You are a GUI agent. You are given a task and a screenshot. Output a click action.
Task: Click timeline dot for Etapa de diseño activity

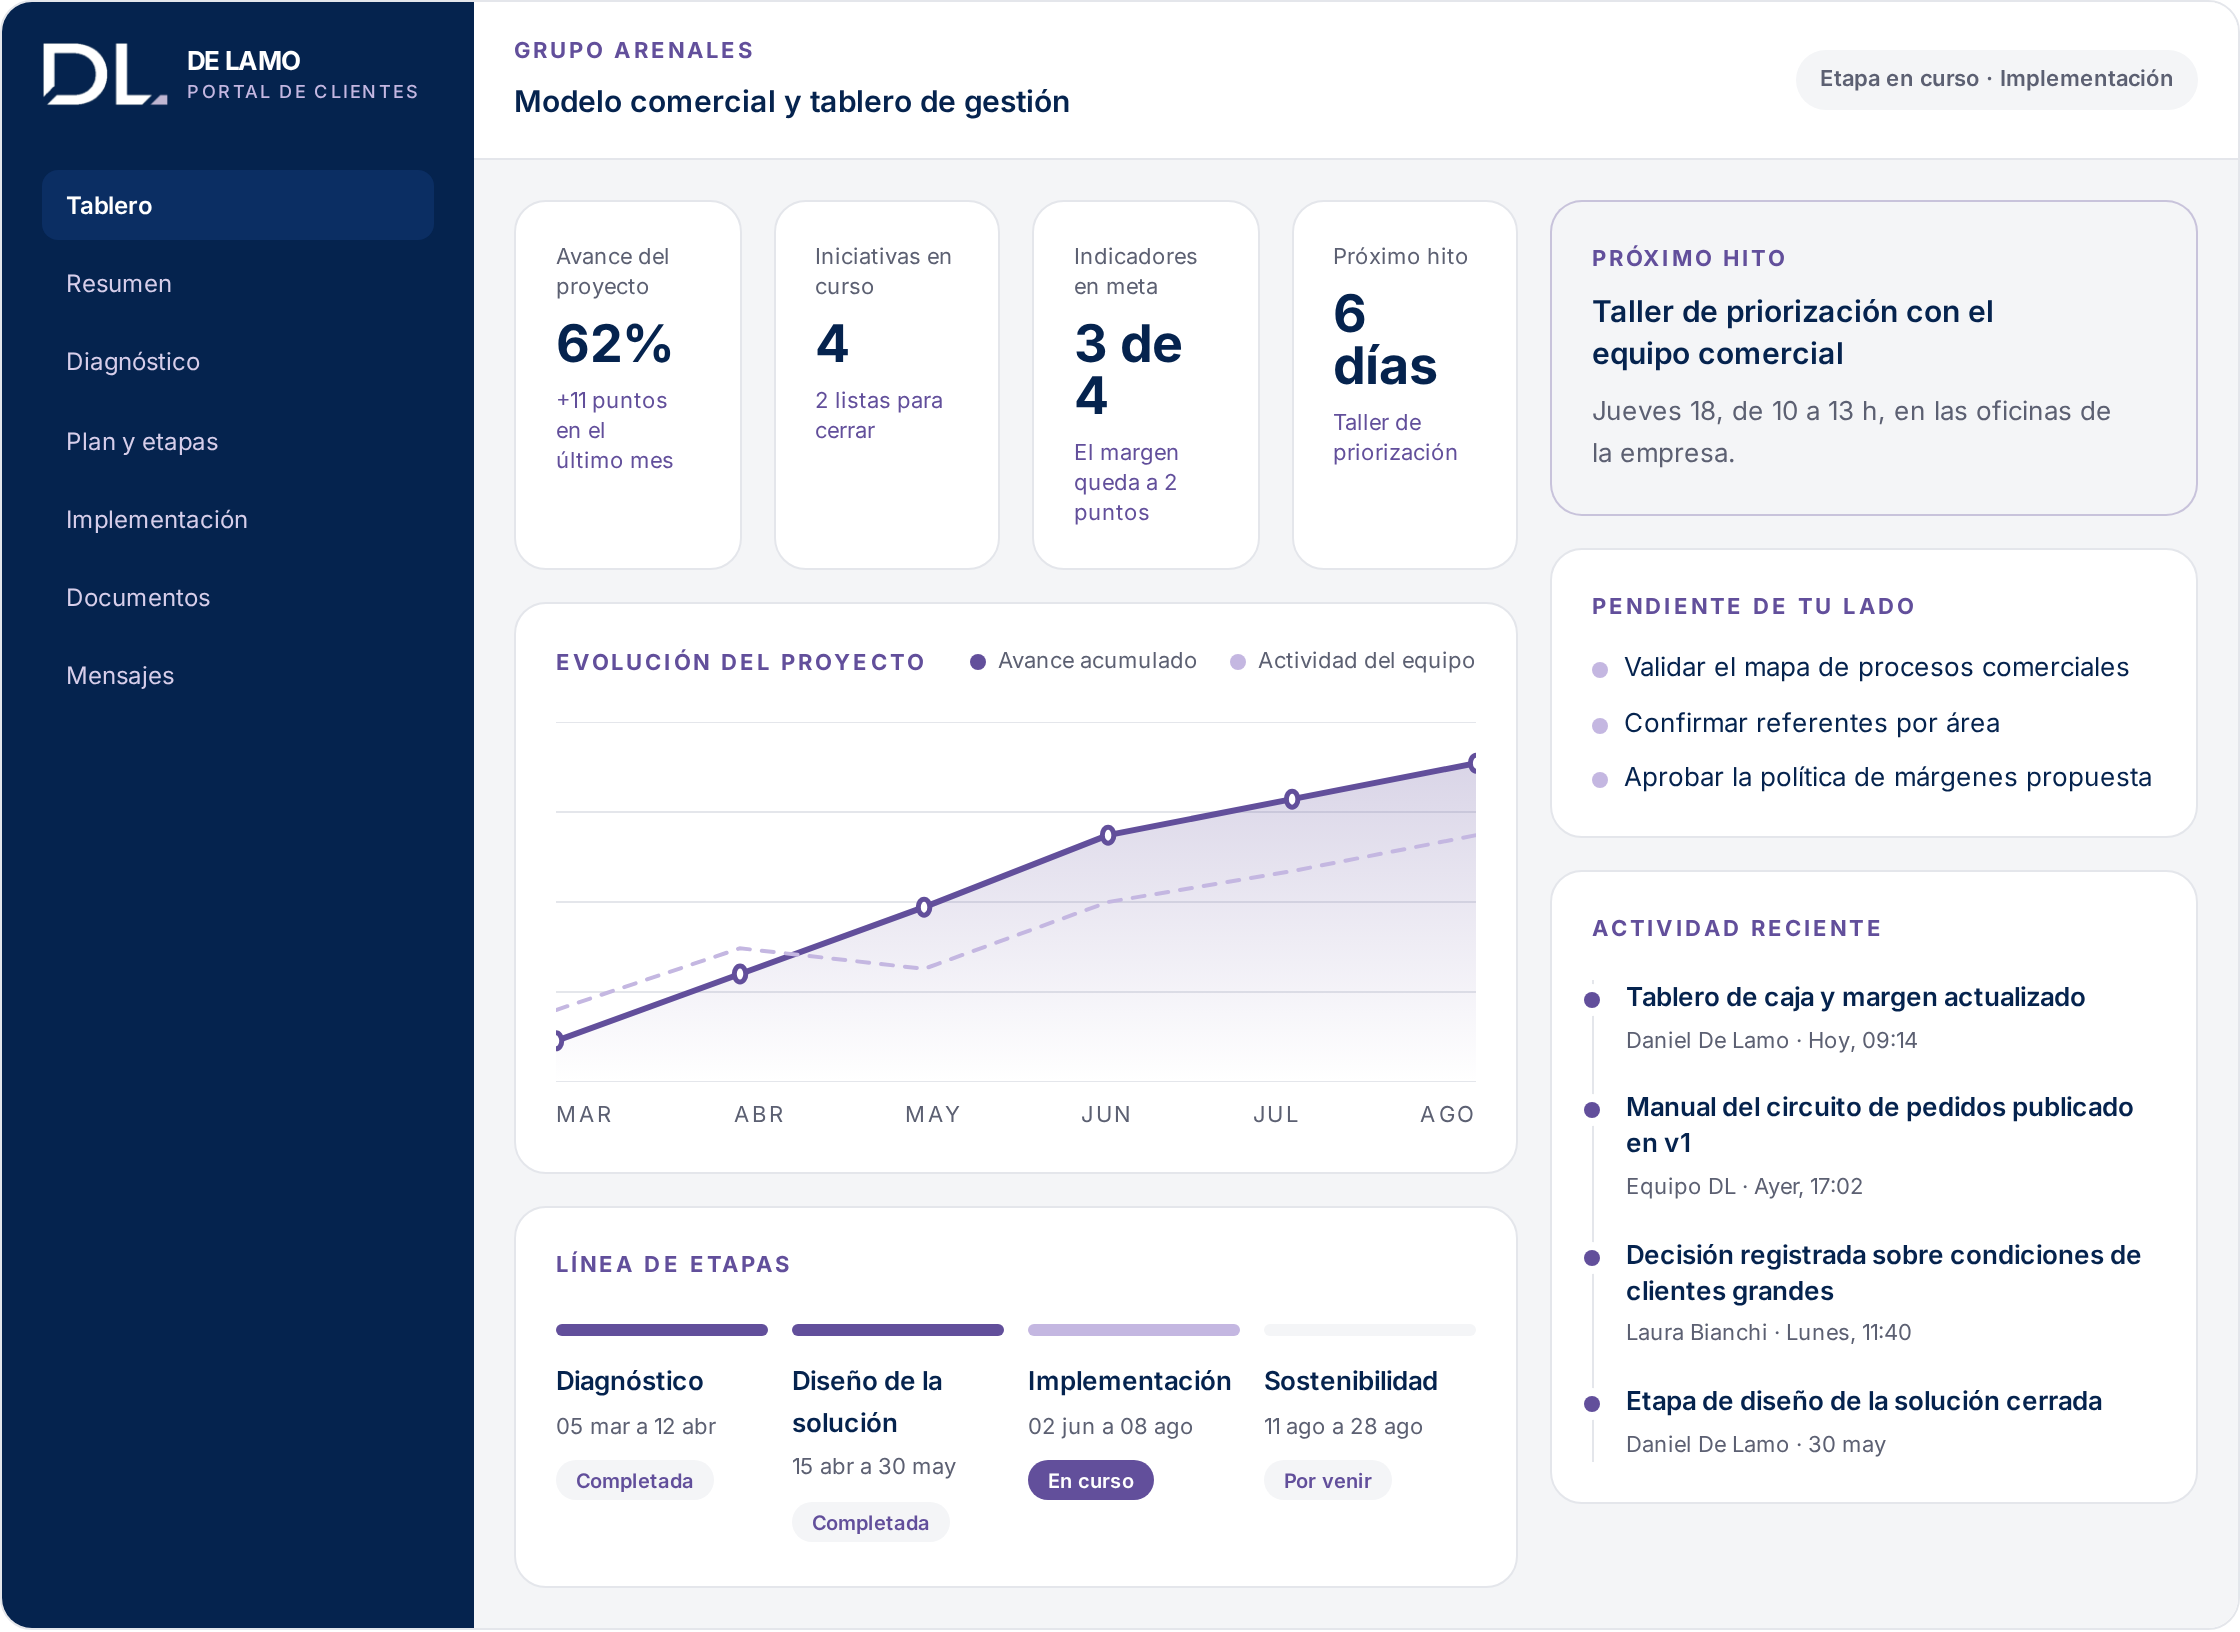(1592, 1404)
